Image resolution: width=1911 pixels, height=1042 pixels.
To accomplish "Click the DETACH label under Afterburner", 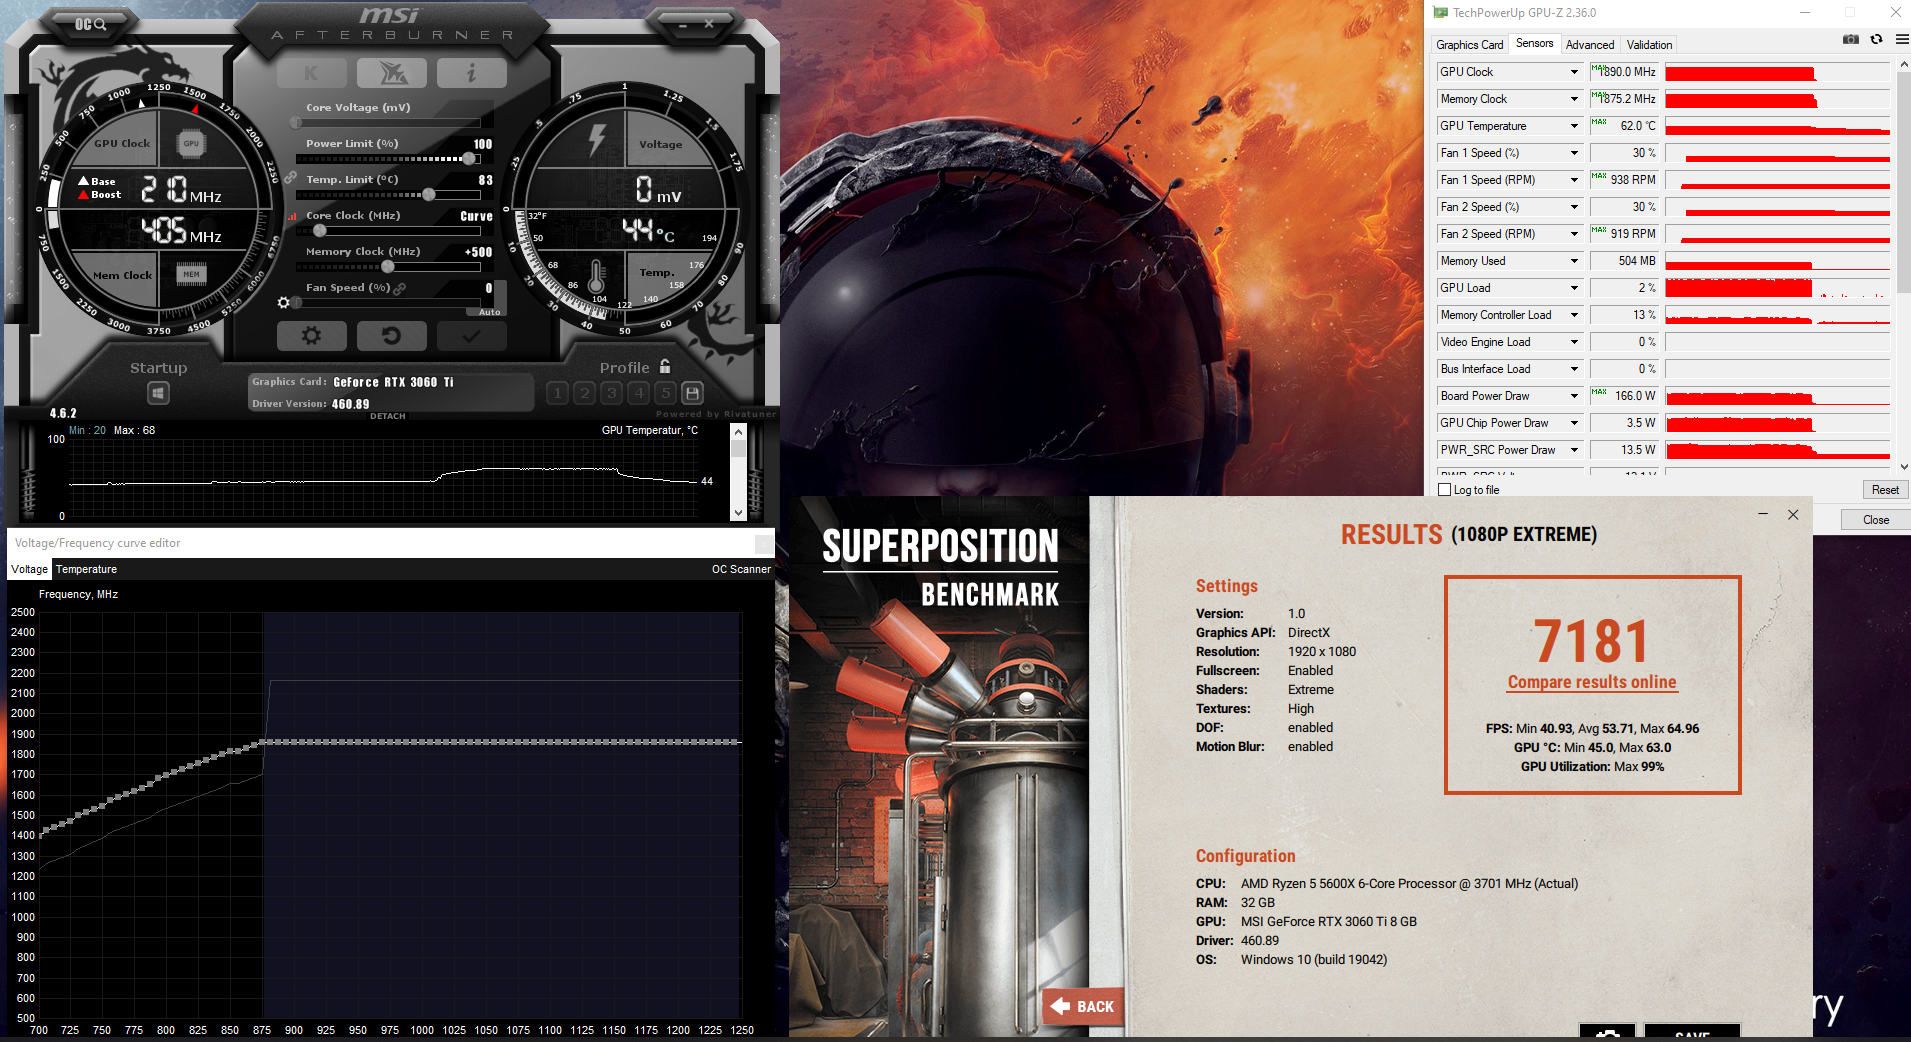I will click(388, 416).
